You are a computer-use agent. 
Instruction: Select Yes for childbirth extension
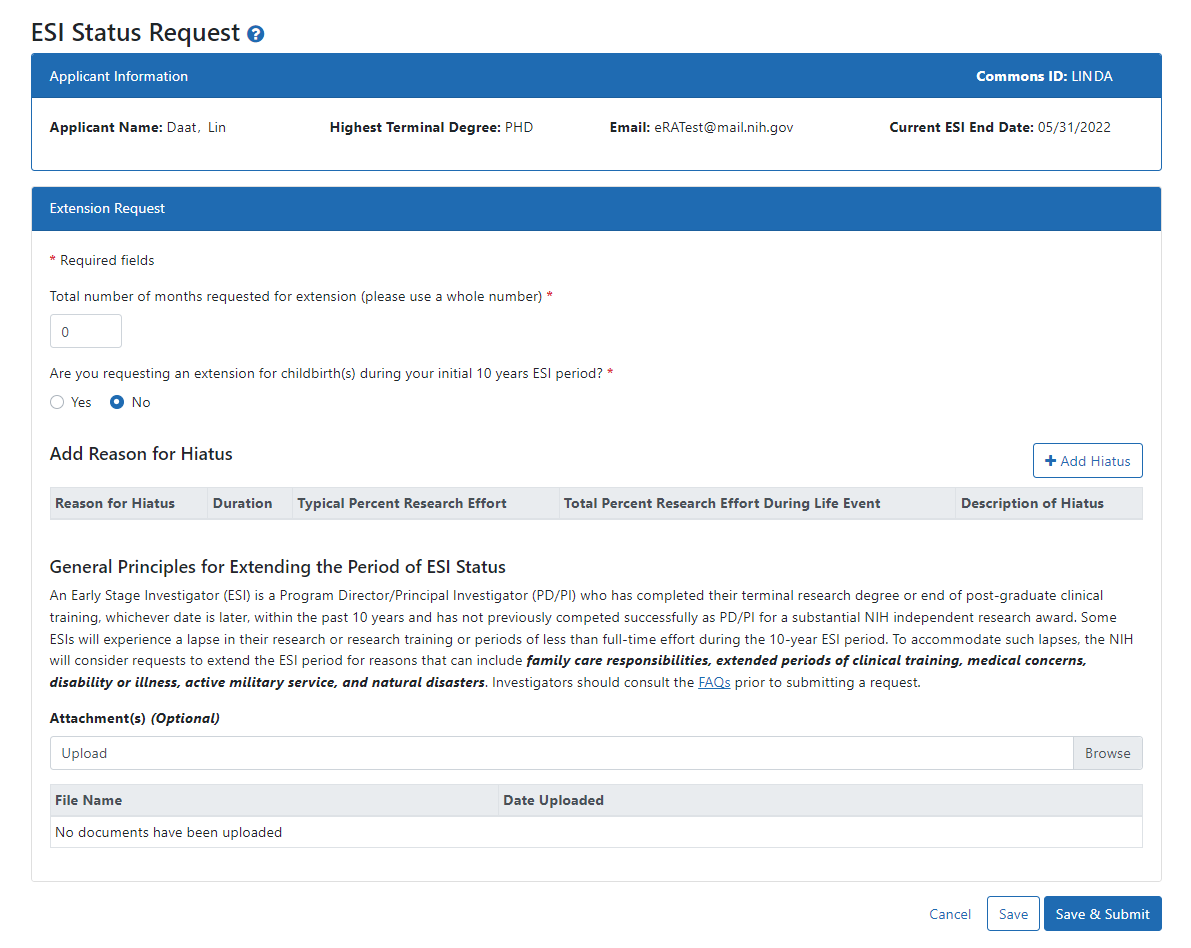click(57, 403)
